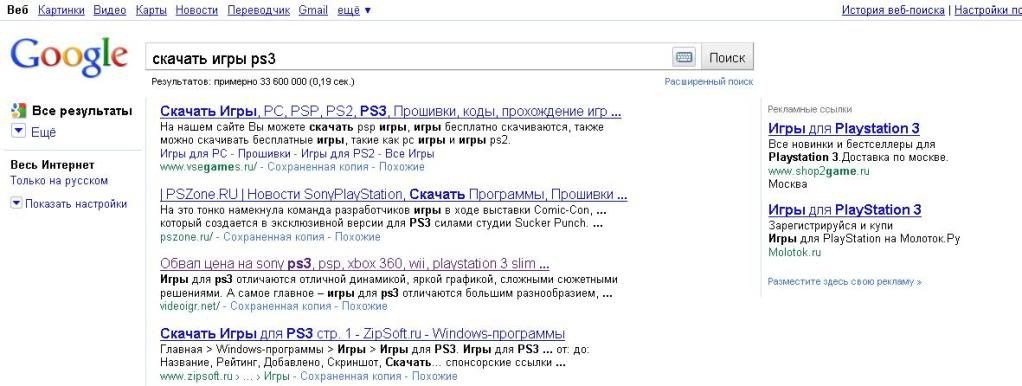Click the 'Поиск' search button
This screenshot has width=1022, height=386.
pos(727,57)
